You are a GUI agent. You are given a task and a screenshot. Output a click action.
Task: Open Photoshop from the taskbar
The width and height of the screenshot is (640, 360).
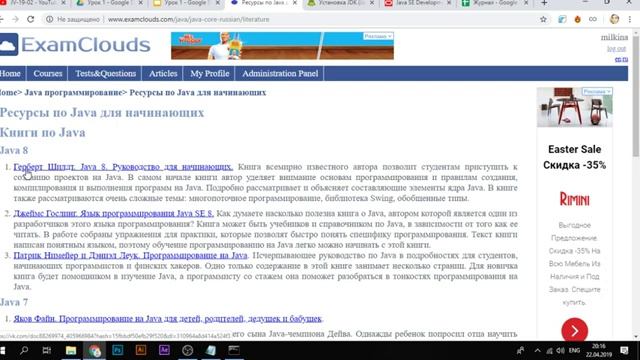click(118, 350)
